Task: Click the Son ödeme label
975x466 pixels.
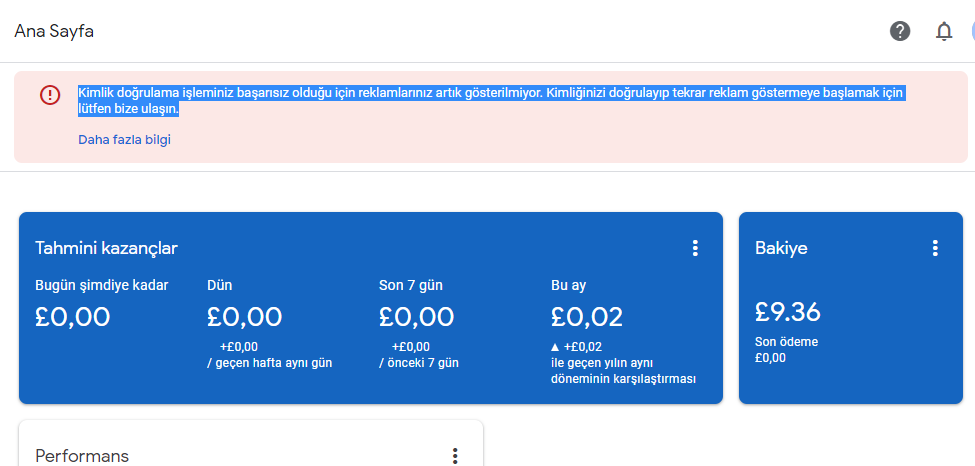Action: click(x=787, y=342)
